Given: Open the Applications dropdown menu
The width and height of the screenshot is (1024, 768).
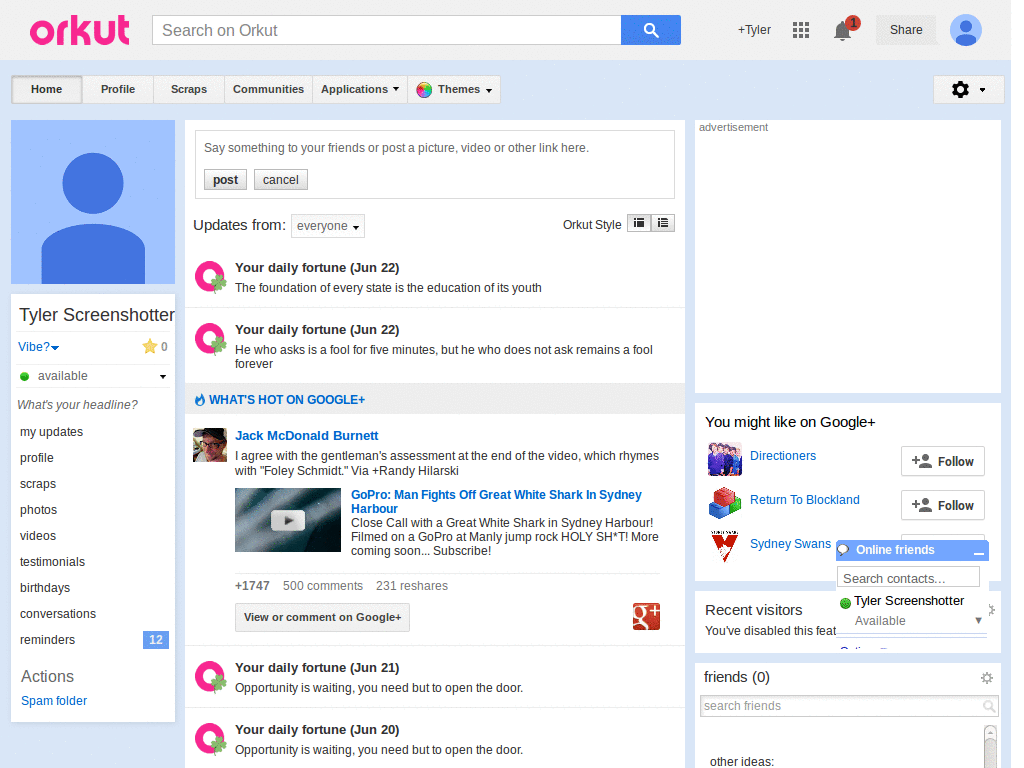Looking at the screenshot, I should tap(360, 89).
